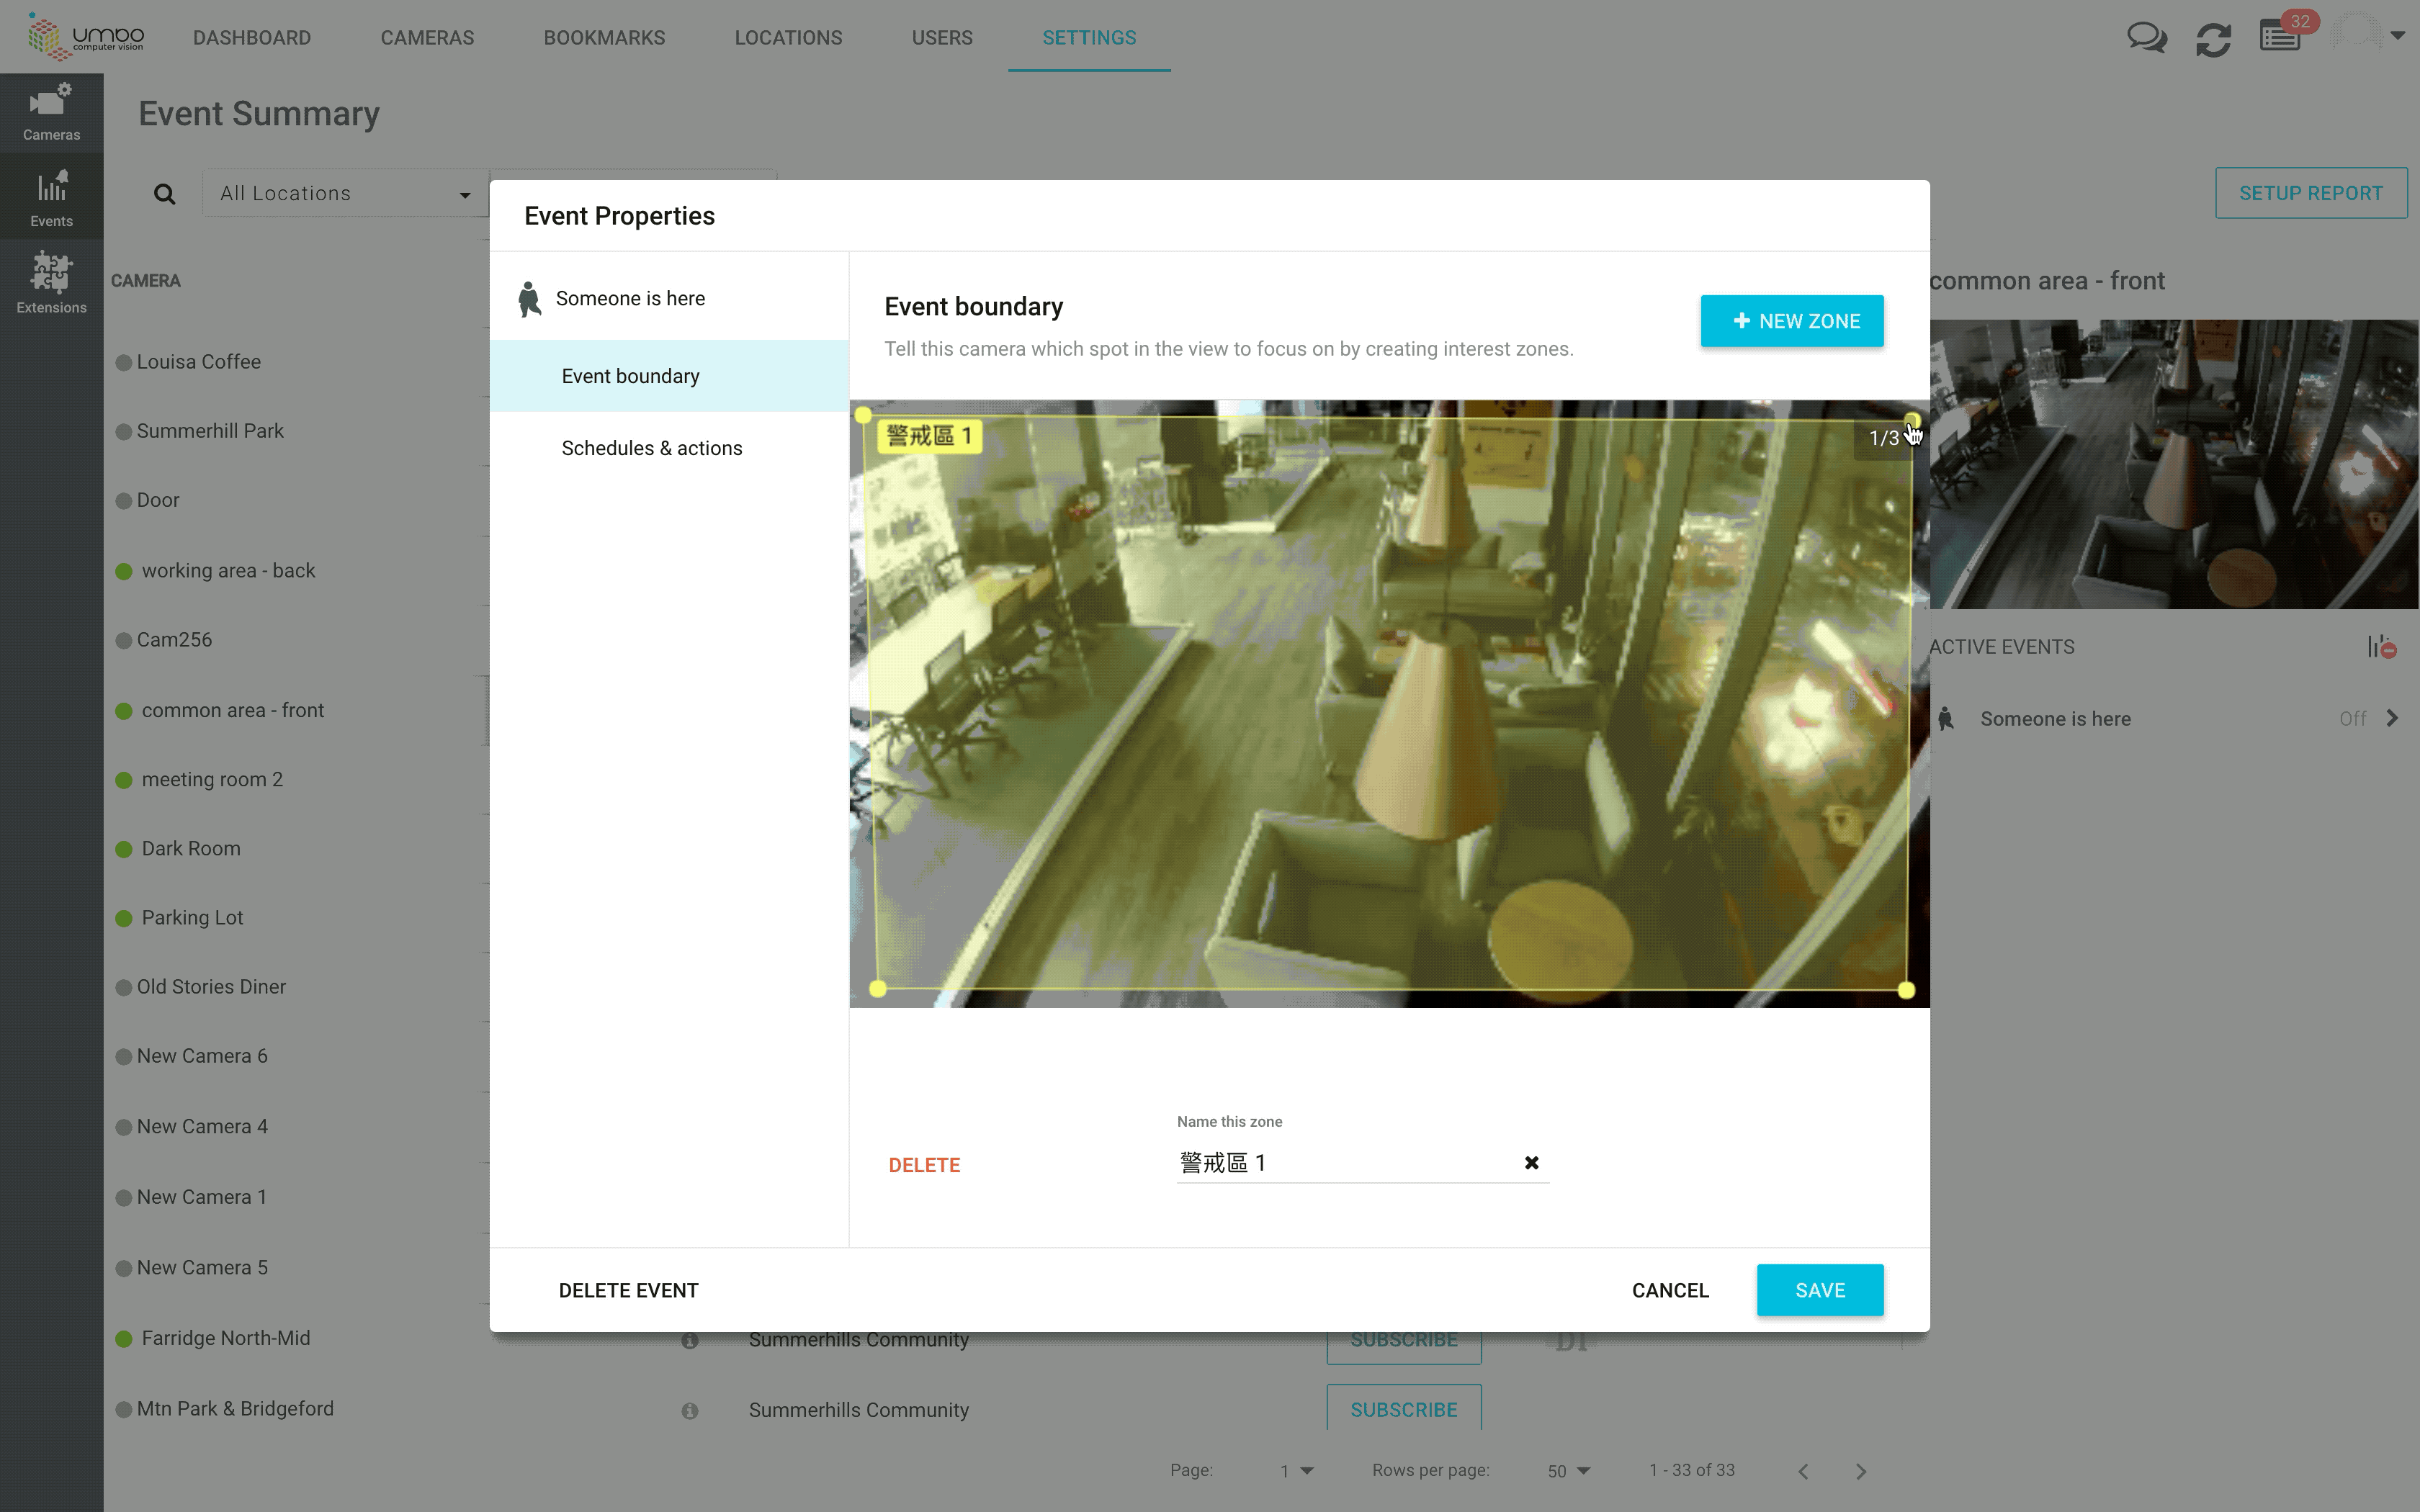Expand Someone is here event chevron
The width and height of the screenshot is (2420, 1512).
[x=2392, y=719]
